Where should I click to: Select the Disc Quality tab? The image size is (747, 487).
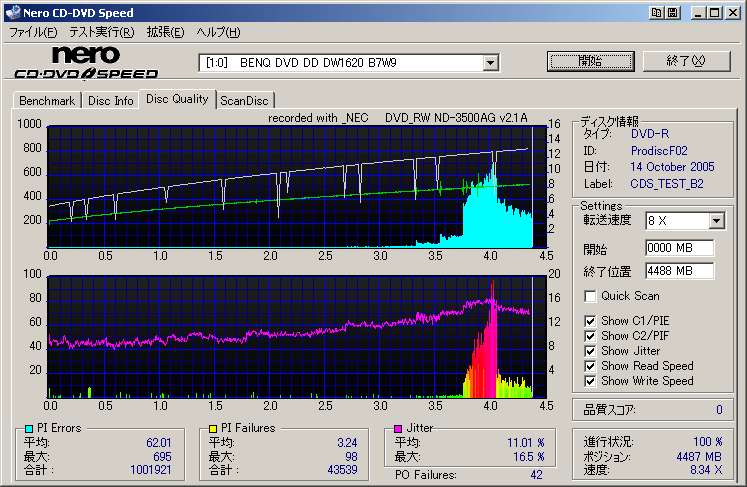(177, 99)
